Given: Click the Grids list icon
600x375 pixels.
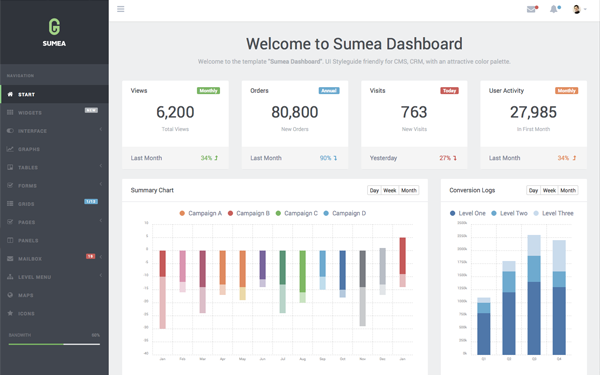Looking at the screenshot, I should click(10, 204).
